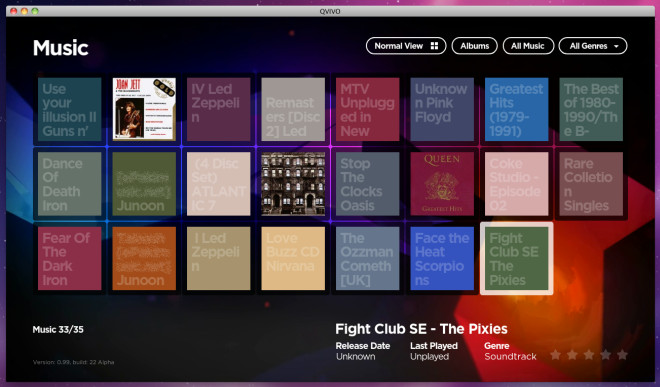Open the Coke Studio Episode 02 tile
The width and height of the screenshot is (660, 387).
click(516, 184)
